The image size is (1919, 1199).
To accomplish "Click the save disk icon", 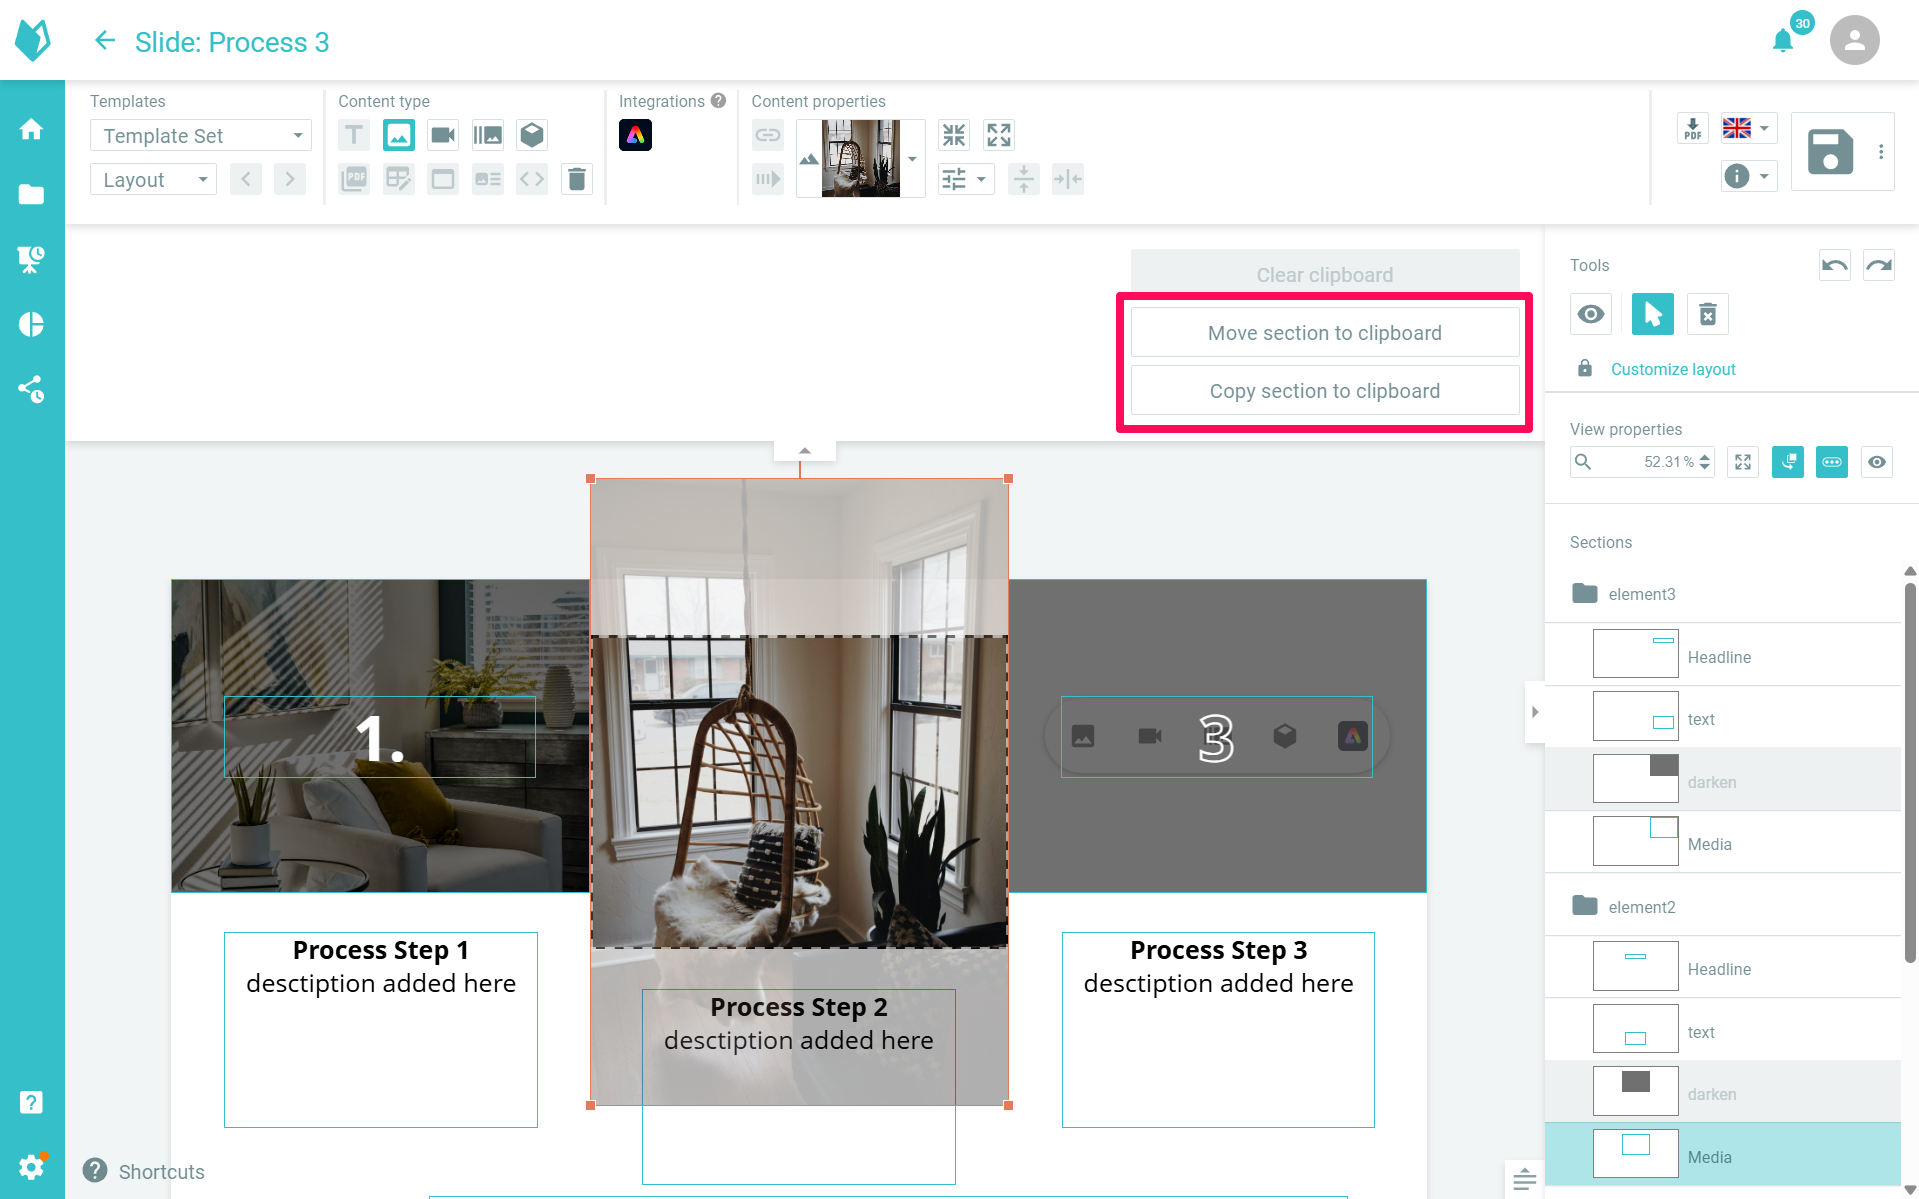I will click(x=1829, y=152).
